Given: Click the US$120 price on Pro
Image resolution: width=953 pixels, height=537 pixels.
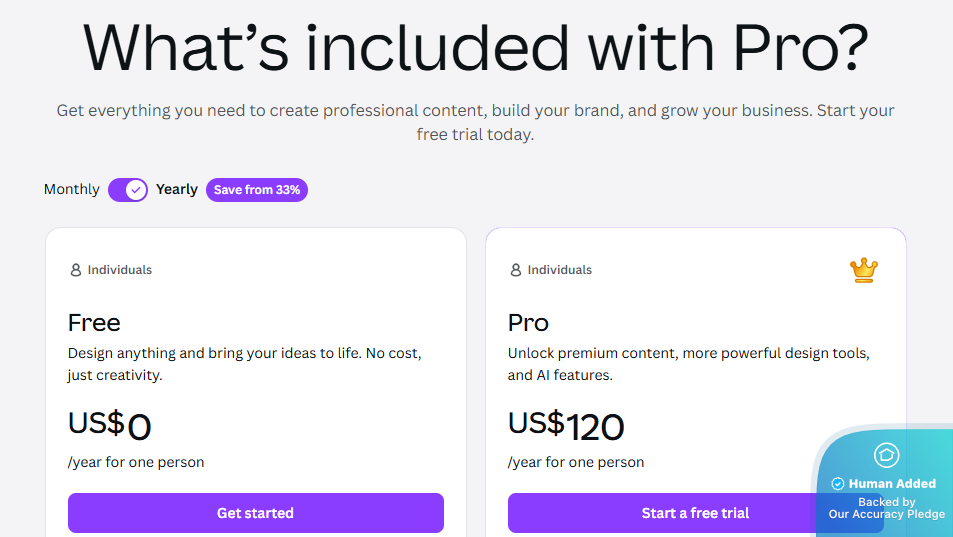Looking at the screenshot, I should point(566,426).
